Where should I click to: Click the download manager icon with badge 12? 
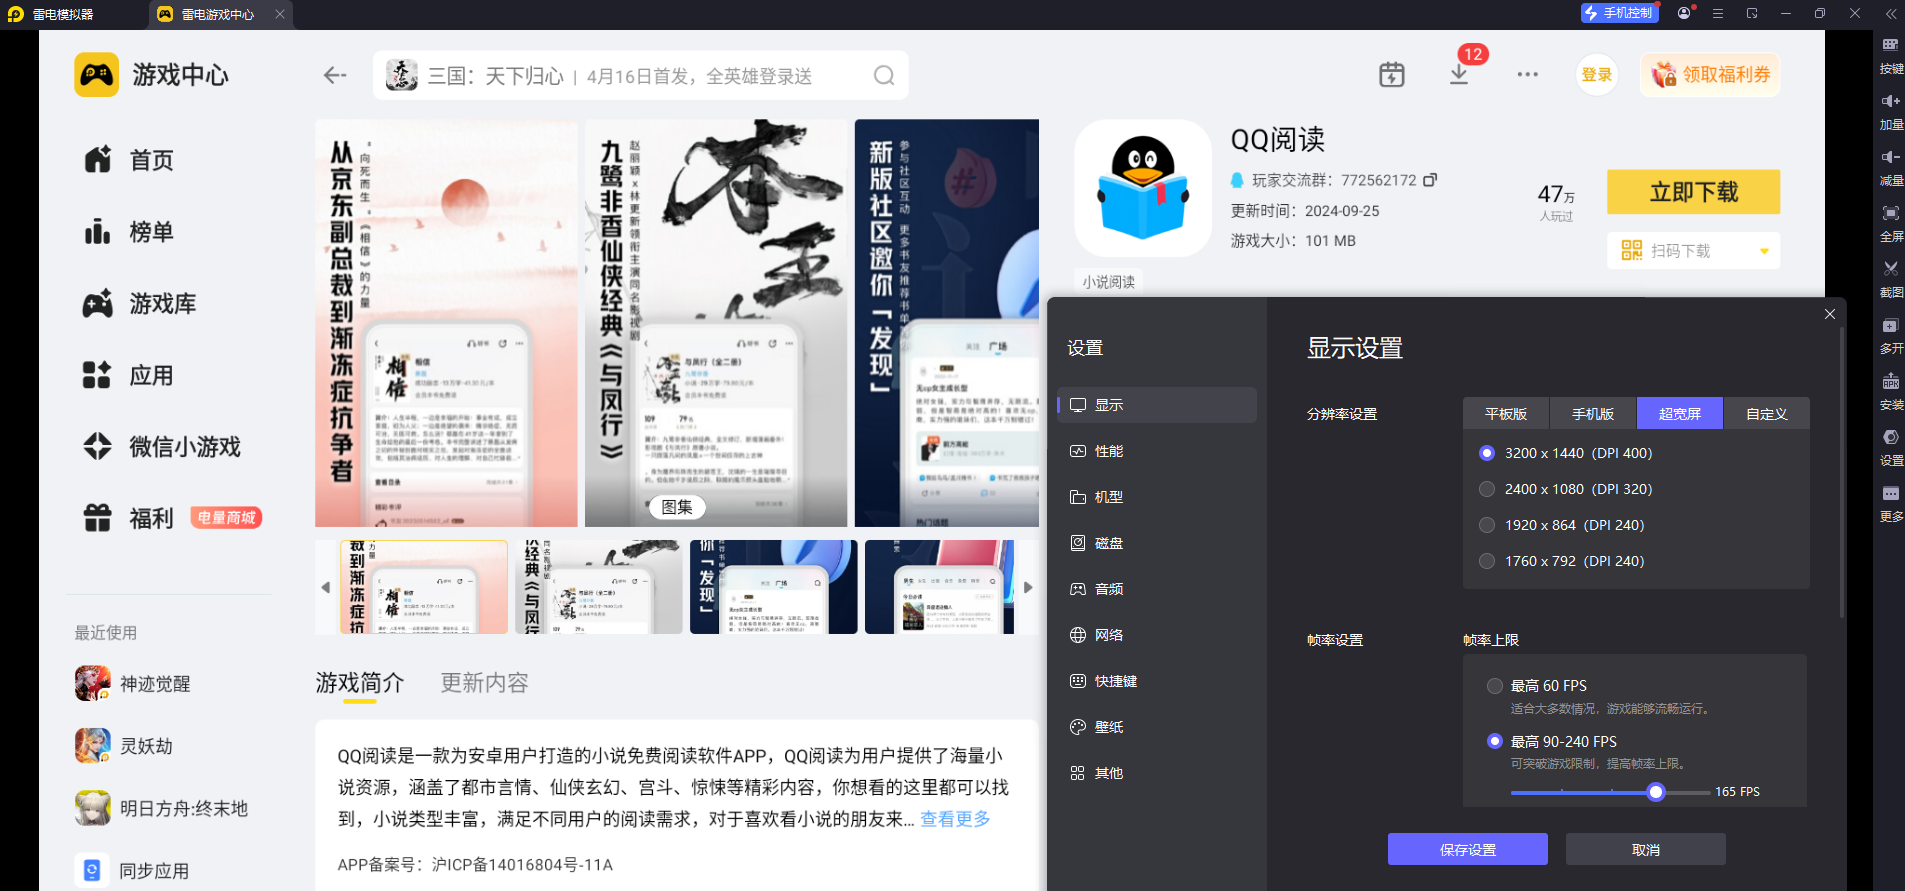click(1459, 75)
